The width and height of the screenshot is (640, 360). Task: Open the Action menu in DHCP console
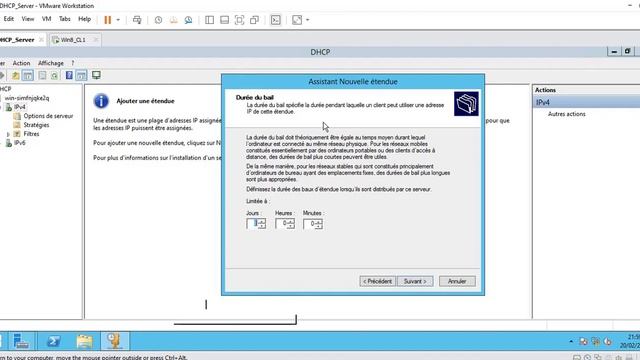(21, 63)
